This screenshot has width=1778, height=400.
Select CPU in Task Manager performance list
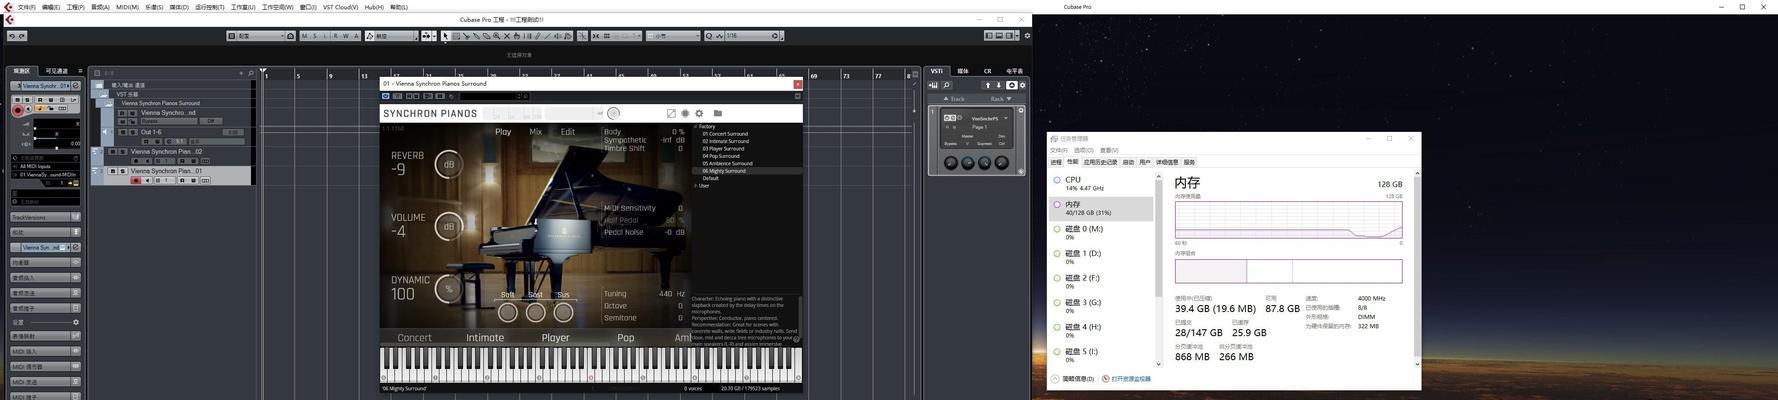(x=1100, y=183)
